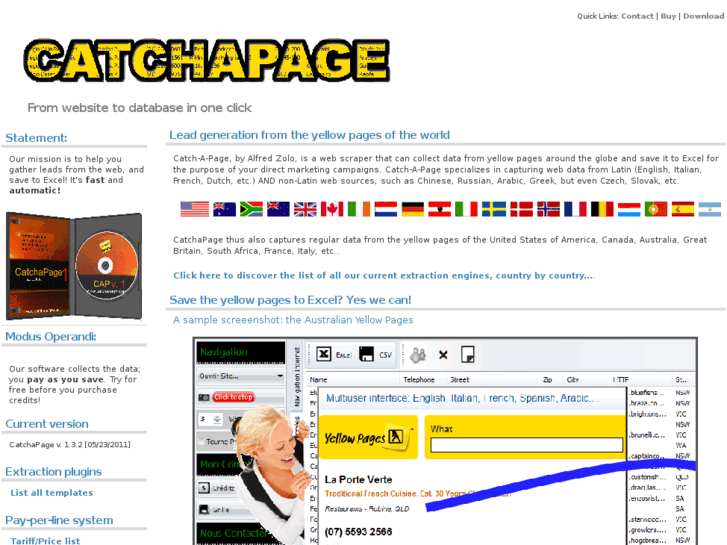Choose the South African flag

pos(251,209)
